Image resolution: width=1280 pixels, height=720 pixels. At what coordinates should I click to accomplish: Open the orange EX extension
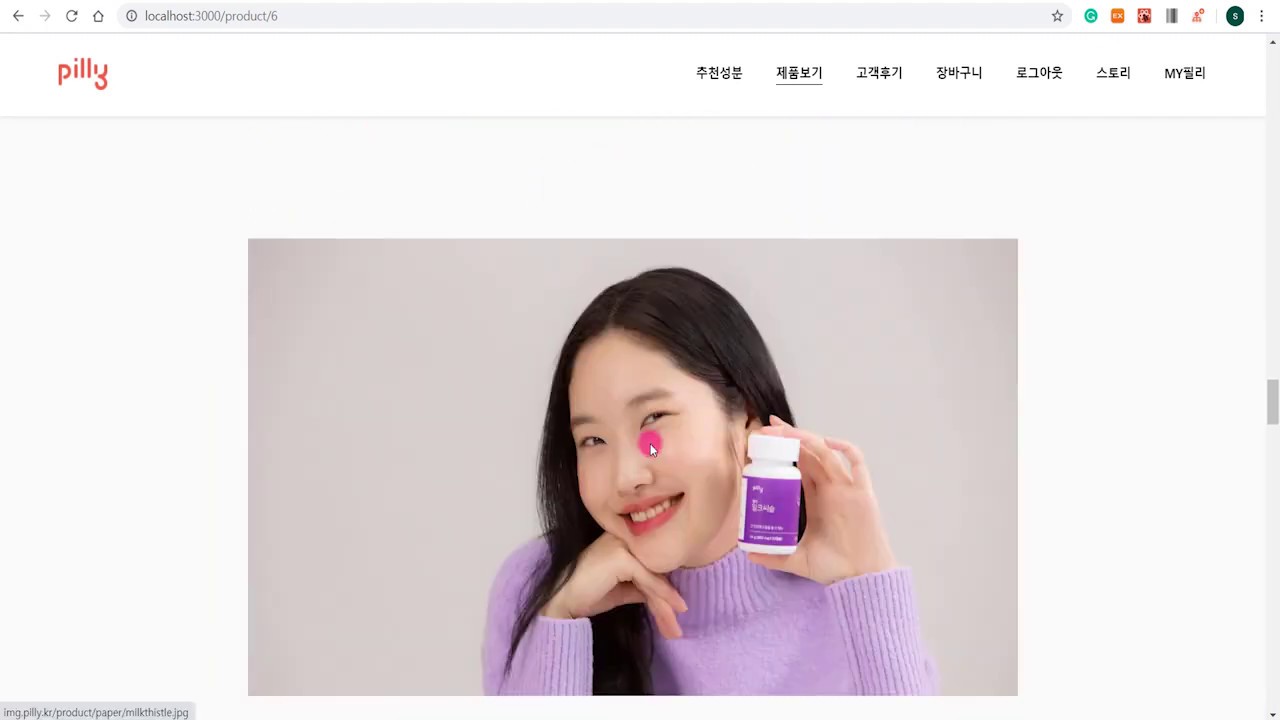pyautogui.click(x=1118, y=16)
